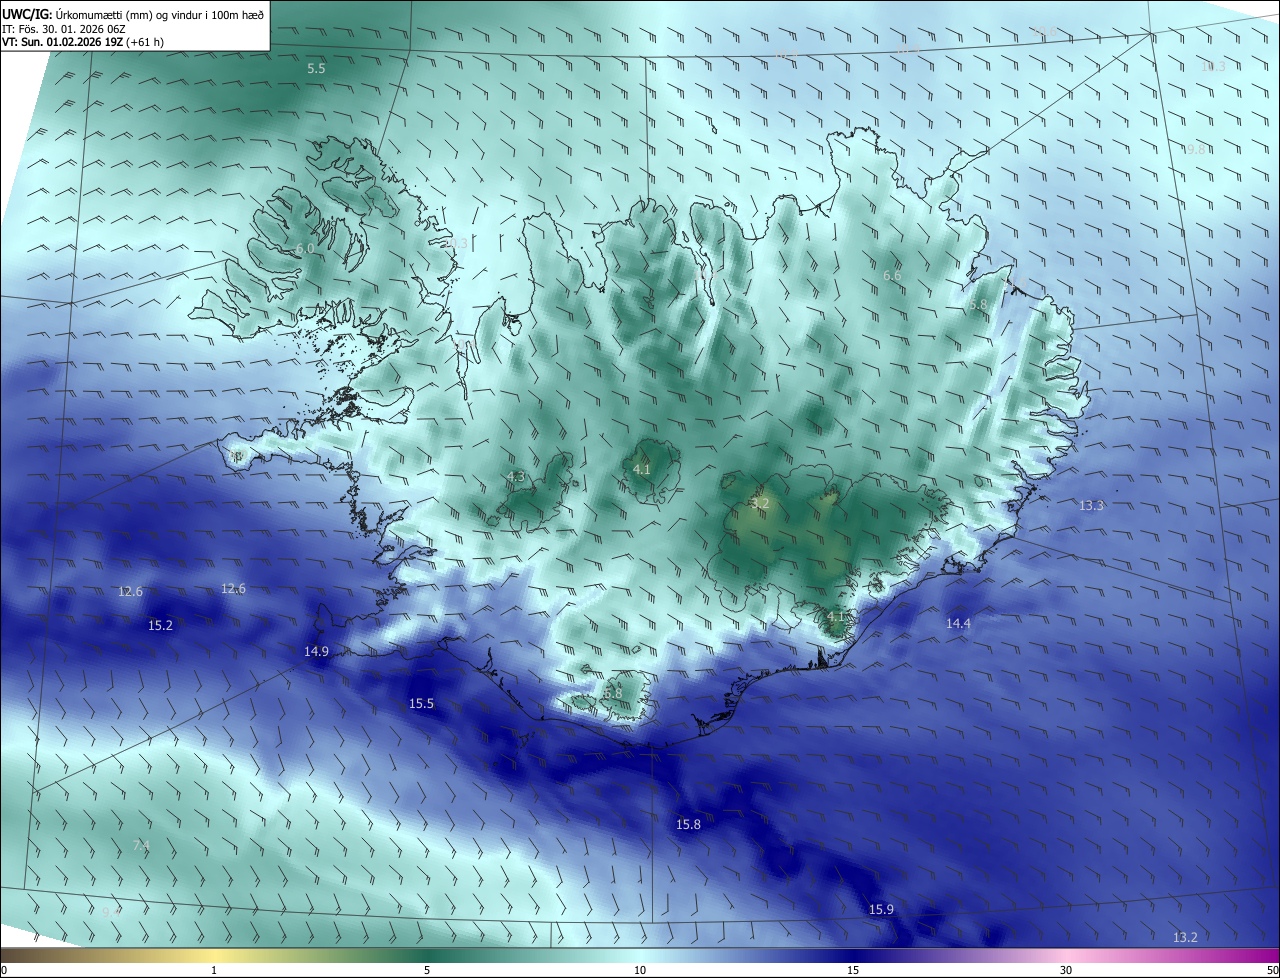This screenshot has width=1280, height=978.
Task: Click the initial time line 'IT: Fös. 30. 01. 2026 06Z'
Action: click(64, 29)
